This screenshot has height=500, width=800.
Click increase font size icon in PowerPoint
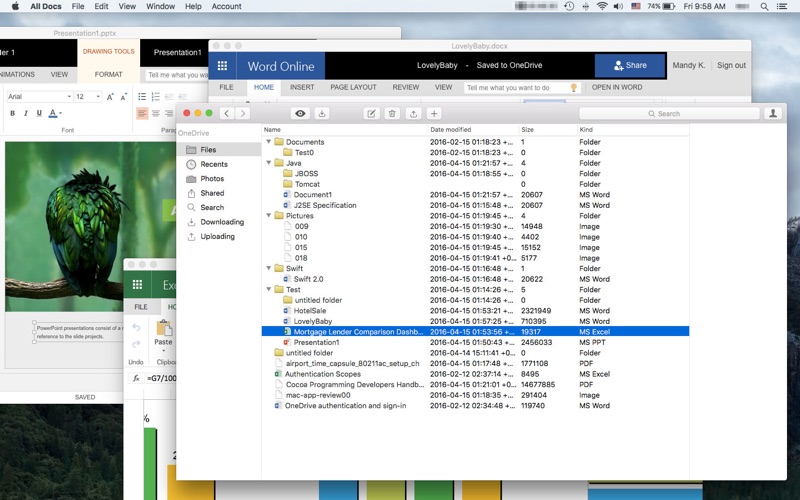coord(110,96)
